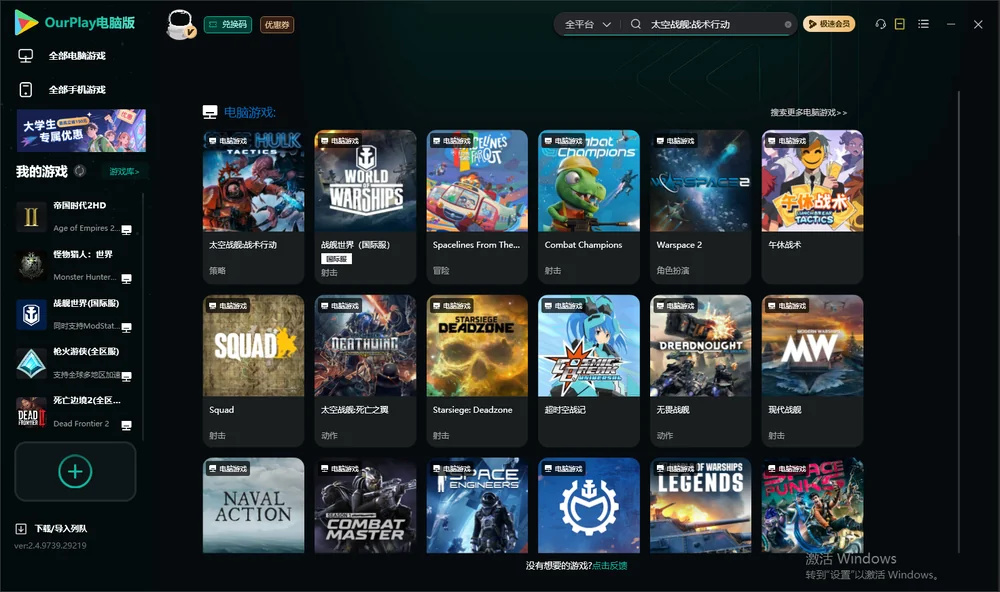Click the 点击反馈 feedback link
This screenshot has height=592, width=1000.
610,566
